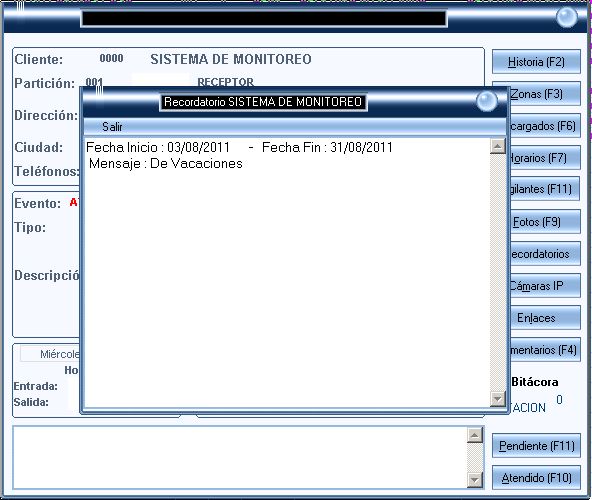Mark event as Pendiente (F11)

coord(536,446)
